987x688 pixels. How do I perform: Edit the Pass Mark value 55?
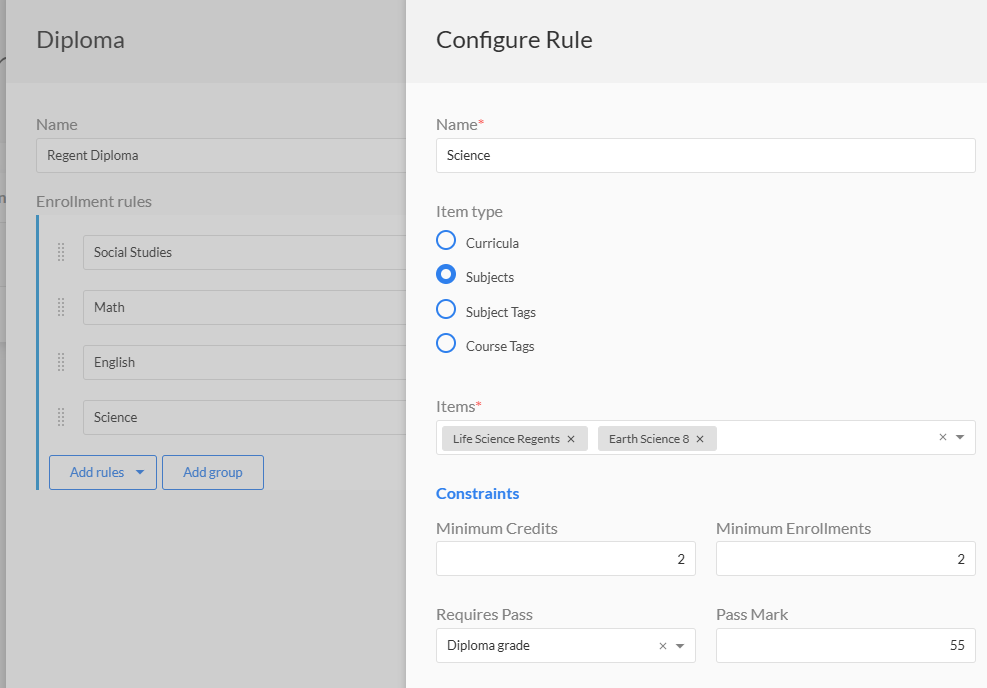coord(845,645)
